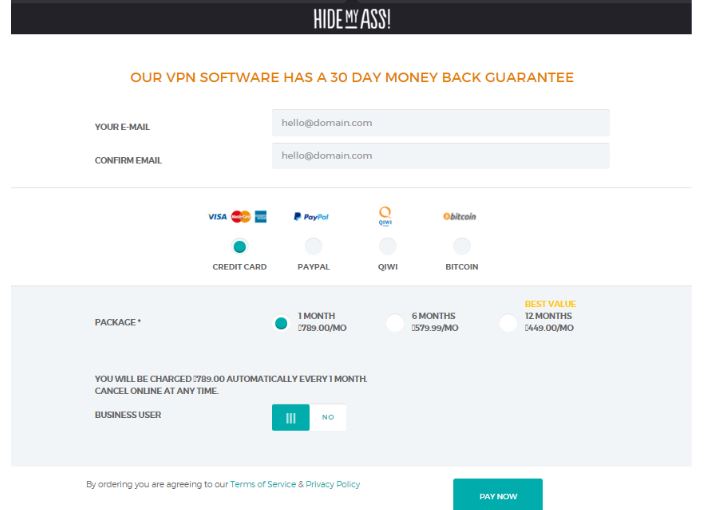The width and height of the screenshot is (707, 510).
Task: Click the Visa card logo
Action: tap(217, 216)
